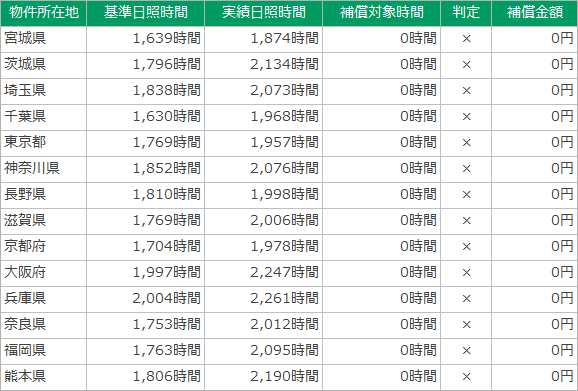
Task: Click the 2,012時間 cell
Action: 264,325
